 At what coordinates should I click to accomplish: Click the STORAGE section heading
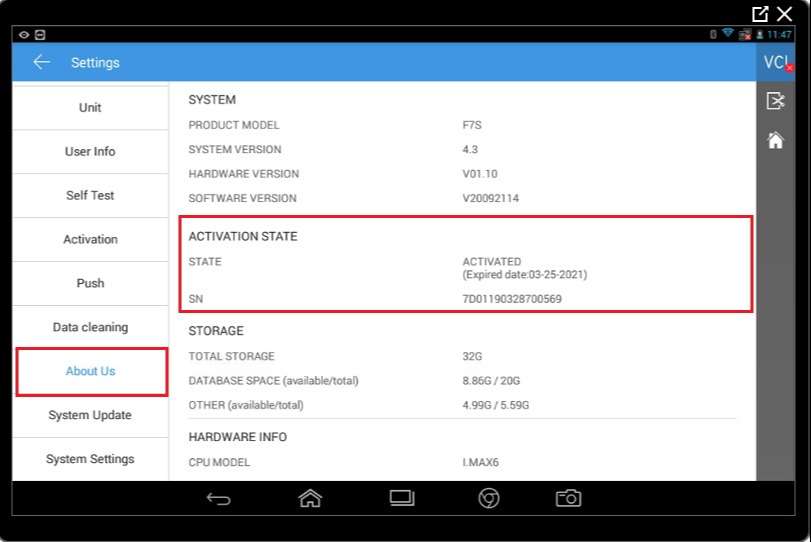click(x=216, y=331)
